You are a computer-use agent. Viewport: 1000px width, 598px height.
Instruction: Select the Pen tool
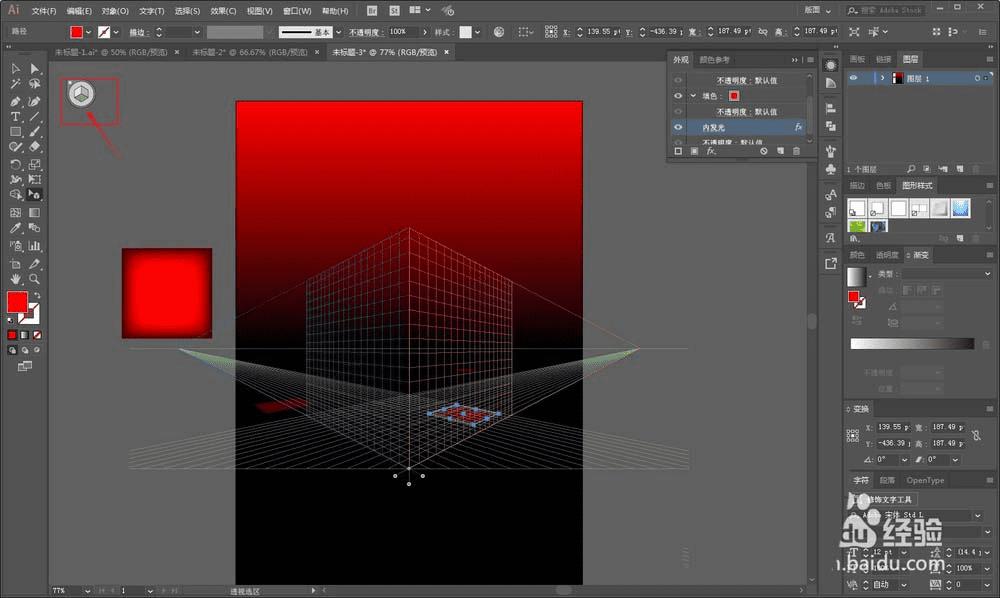coord(15,101)
